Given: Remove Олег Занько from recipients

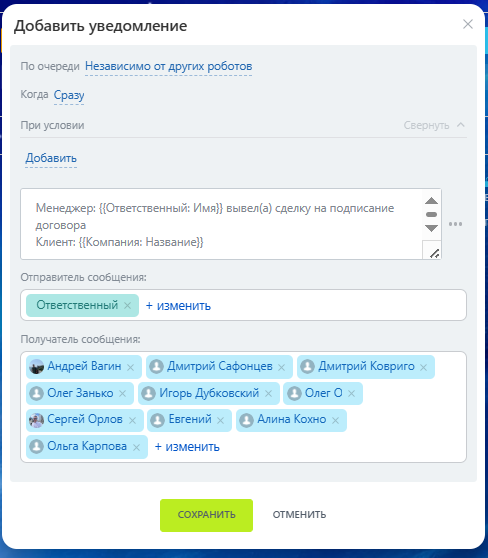Looking at the screenshot, I should (x=122, y=394).
